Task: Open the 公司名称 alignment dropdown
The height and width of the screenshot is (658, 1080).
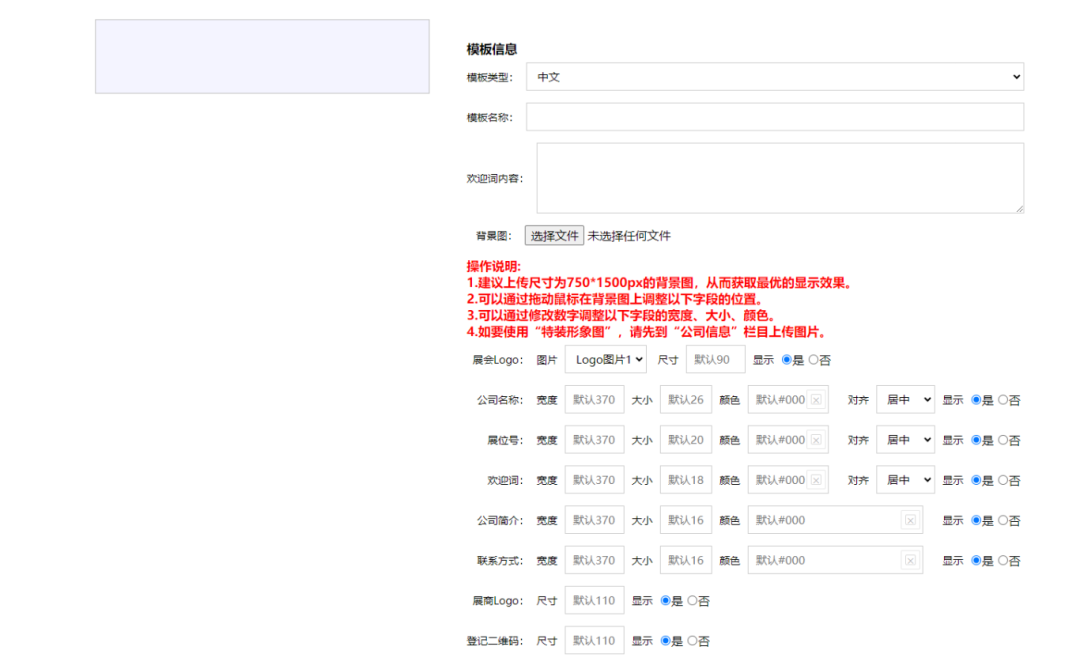Action: 905,400
